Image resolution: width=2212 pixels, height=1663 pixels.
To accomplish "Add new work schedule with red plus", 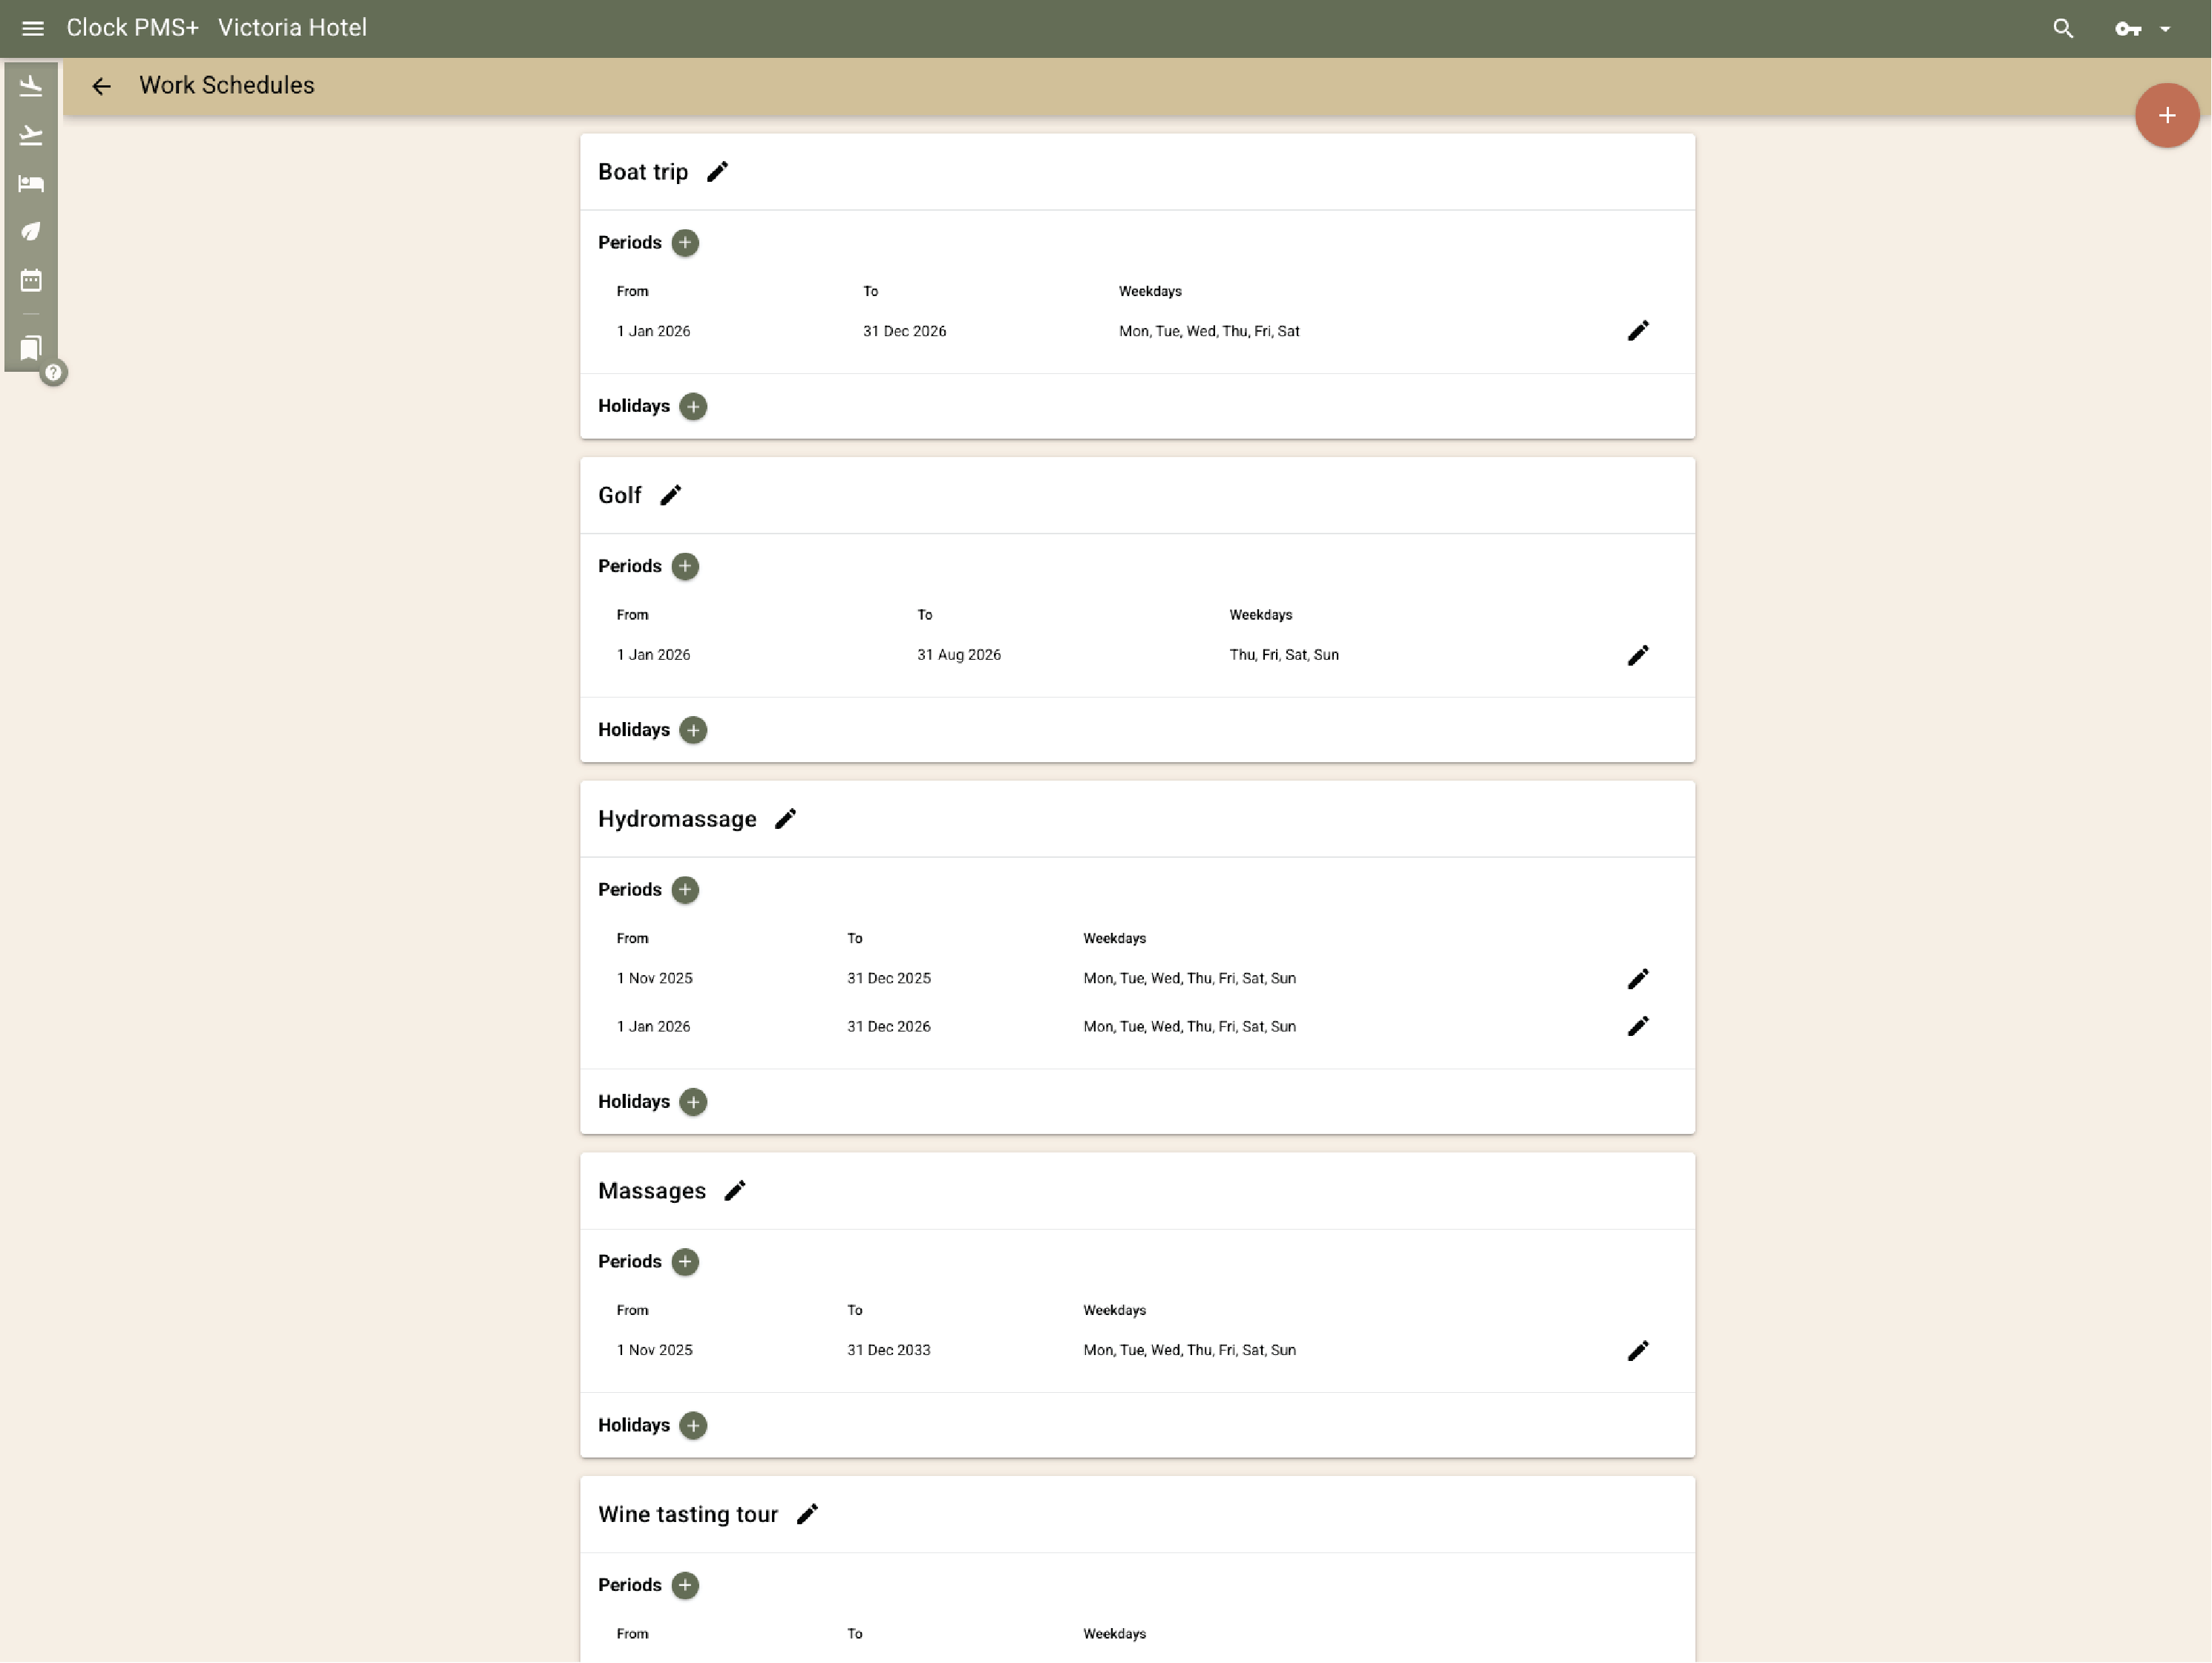I will [2166, 116].
